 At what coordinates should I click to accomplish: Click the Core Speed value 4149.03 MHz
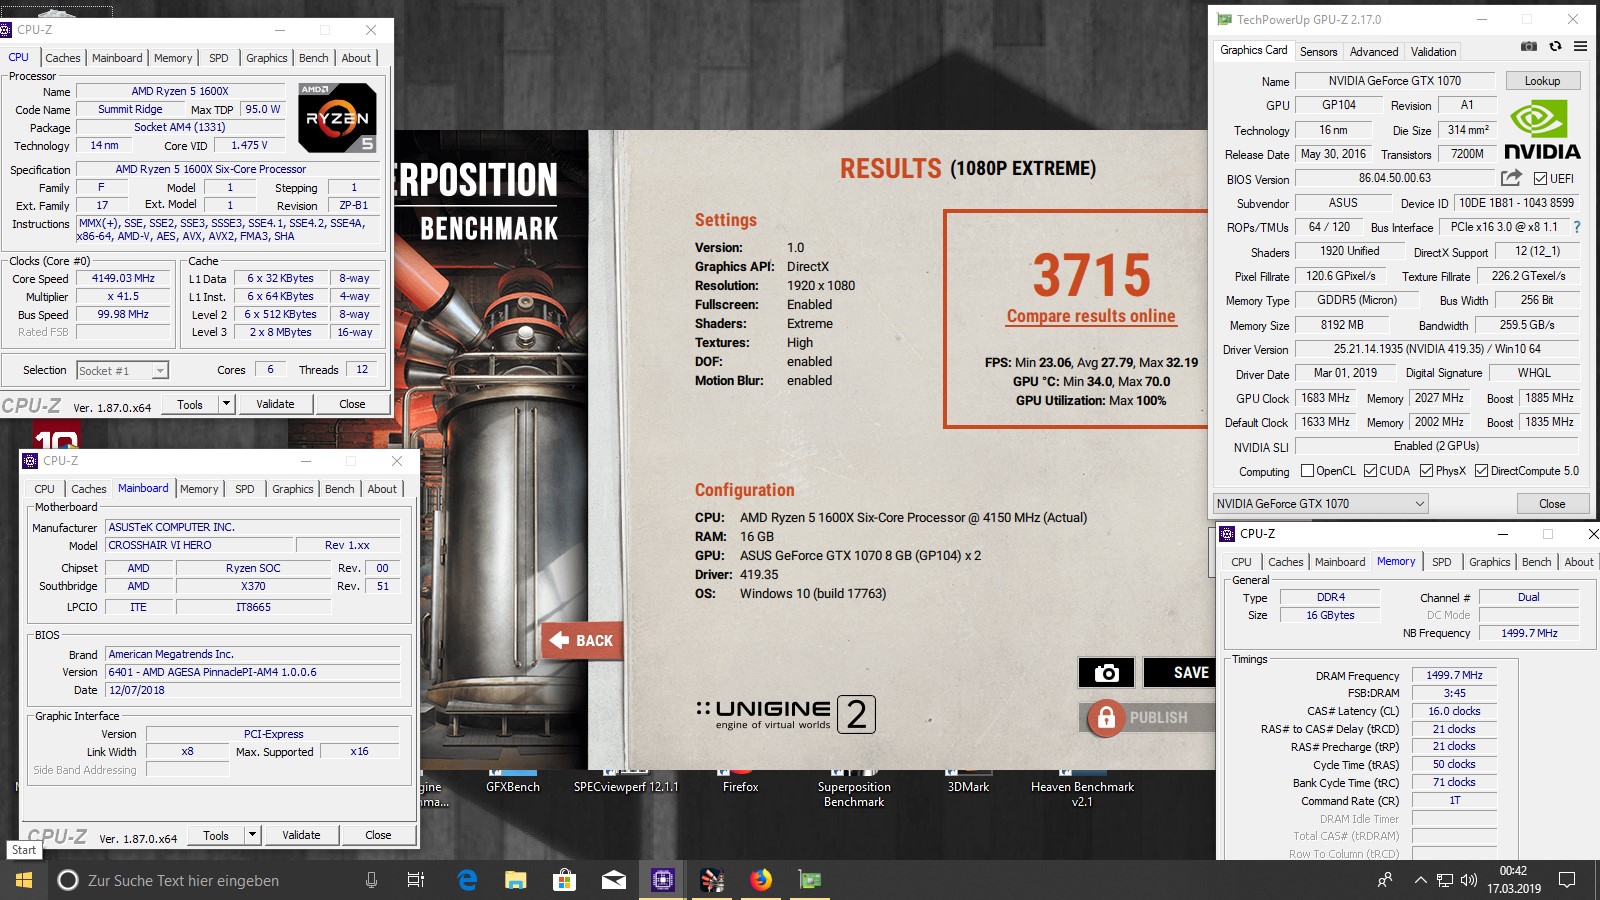click(123, 279)
